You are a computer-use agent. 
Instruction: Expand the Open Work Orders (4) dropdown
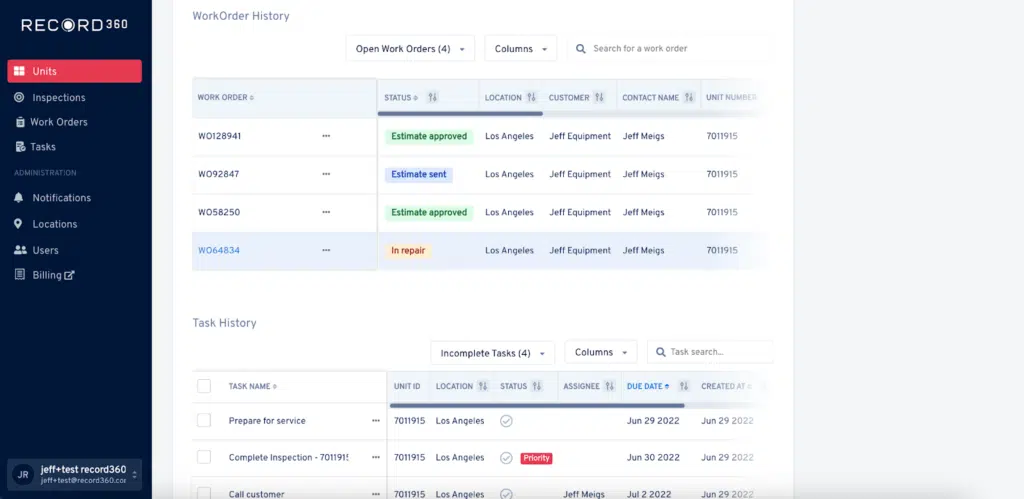pos(409,49)
